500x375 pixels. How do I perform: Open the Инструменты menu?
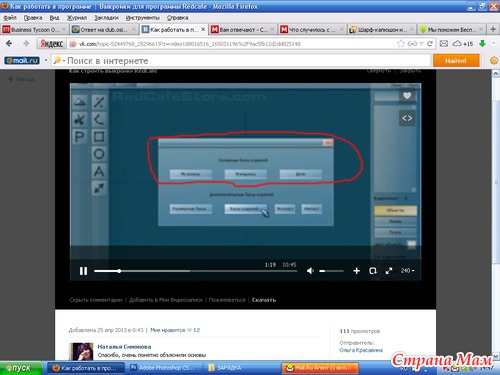tap(142, 18)
